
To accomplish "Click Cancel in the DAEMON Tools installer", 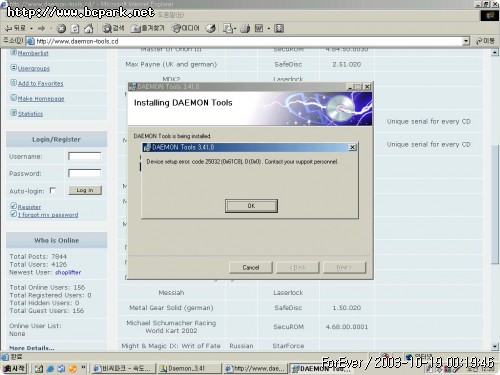I will 251,267.
